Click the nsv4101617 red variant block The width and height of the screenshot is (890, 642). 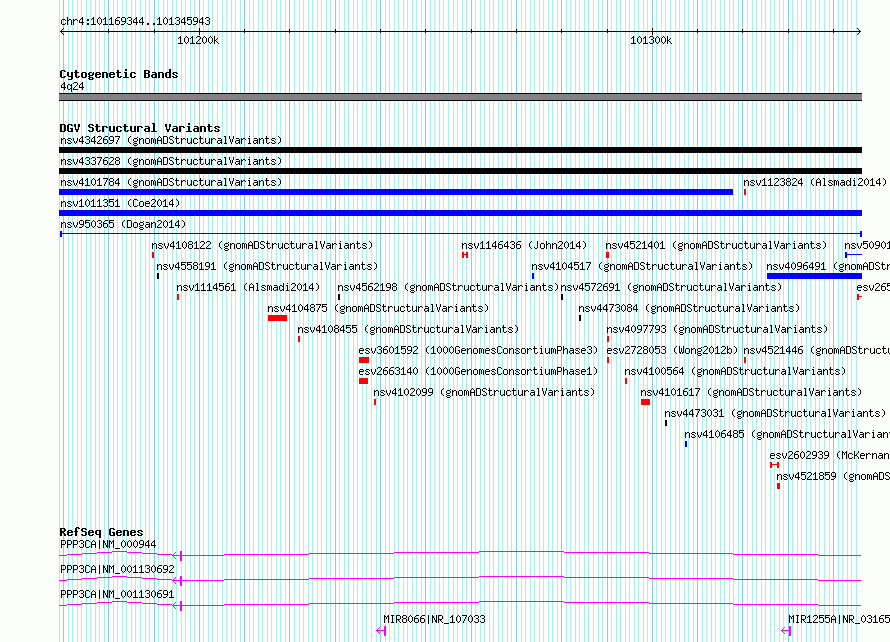tap(645, 402)
